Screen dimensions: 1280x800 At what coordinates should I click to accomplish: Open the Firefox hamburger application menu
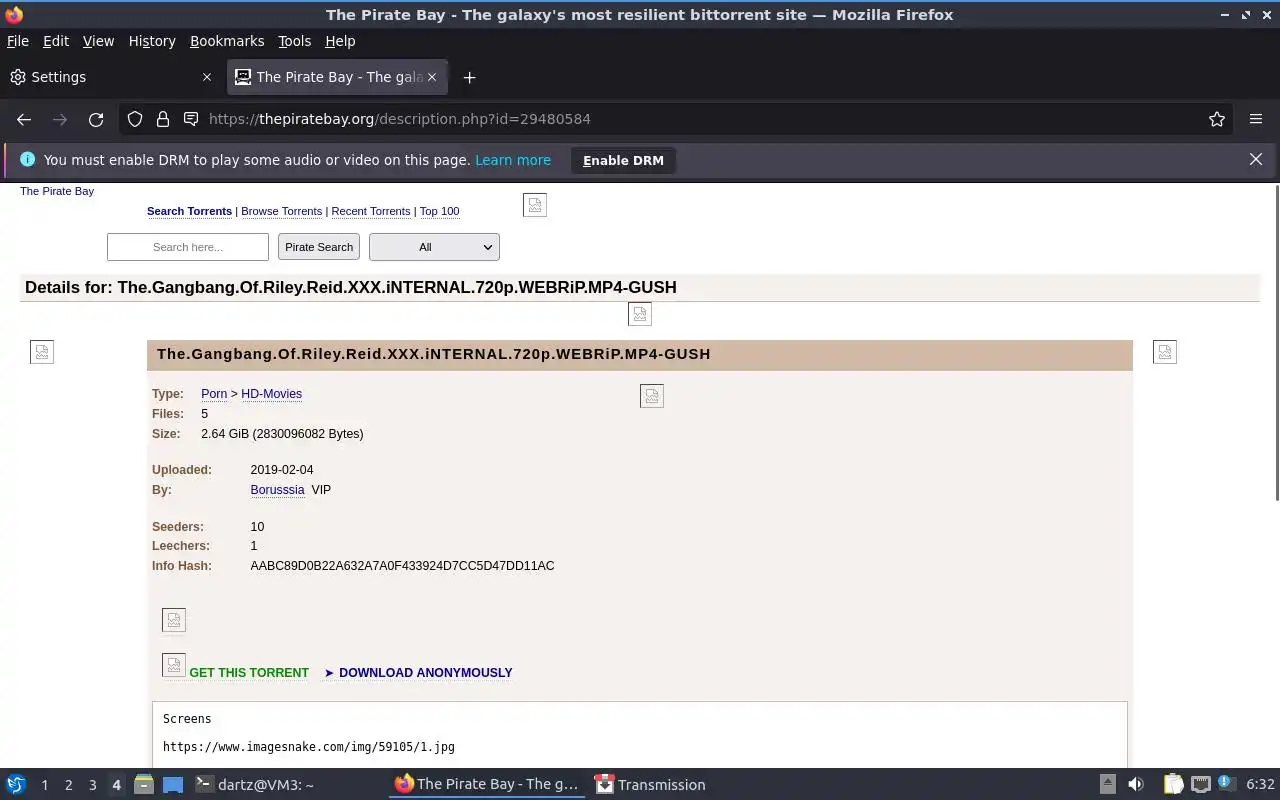click(x=1256, y=119)
